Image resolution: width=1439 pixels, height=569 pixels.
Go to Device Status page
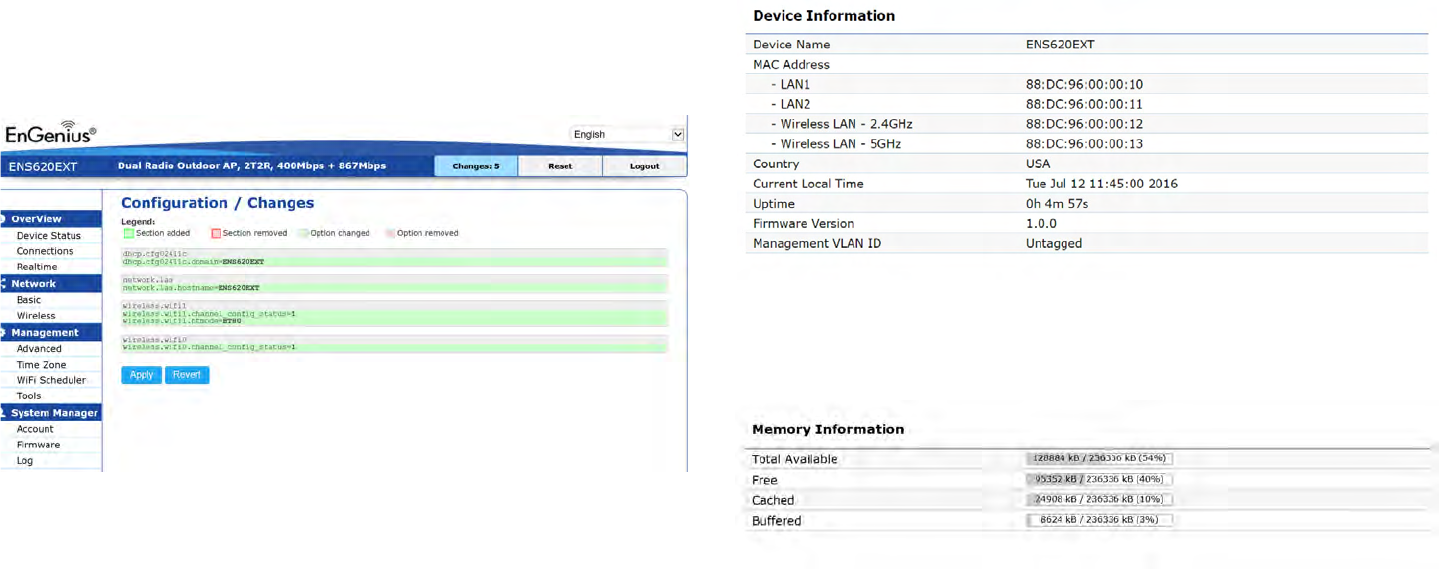coord(49,236)
